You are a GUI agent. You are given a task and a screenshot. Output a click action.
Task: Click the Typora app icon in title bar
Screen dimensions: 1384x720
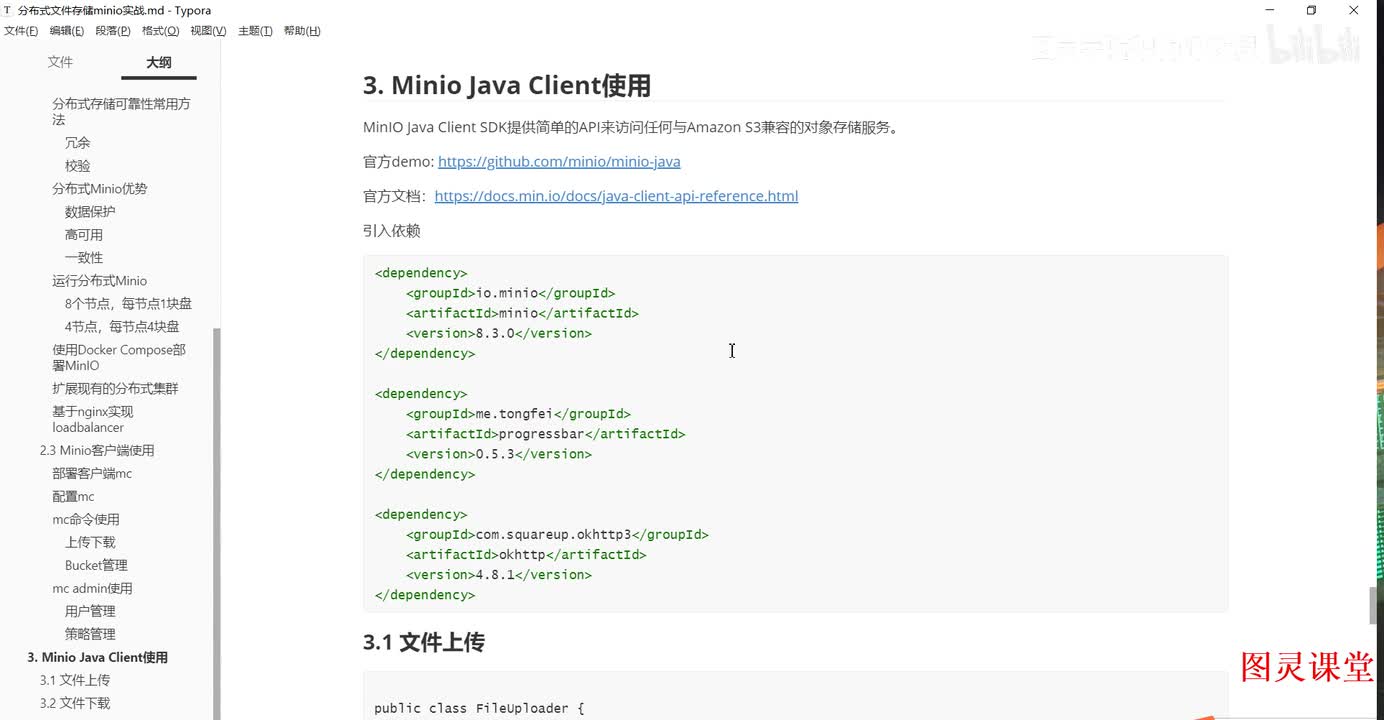tap(8, 10)
